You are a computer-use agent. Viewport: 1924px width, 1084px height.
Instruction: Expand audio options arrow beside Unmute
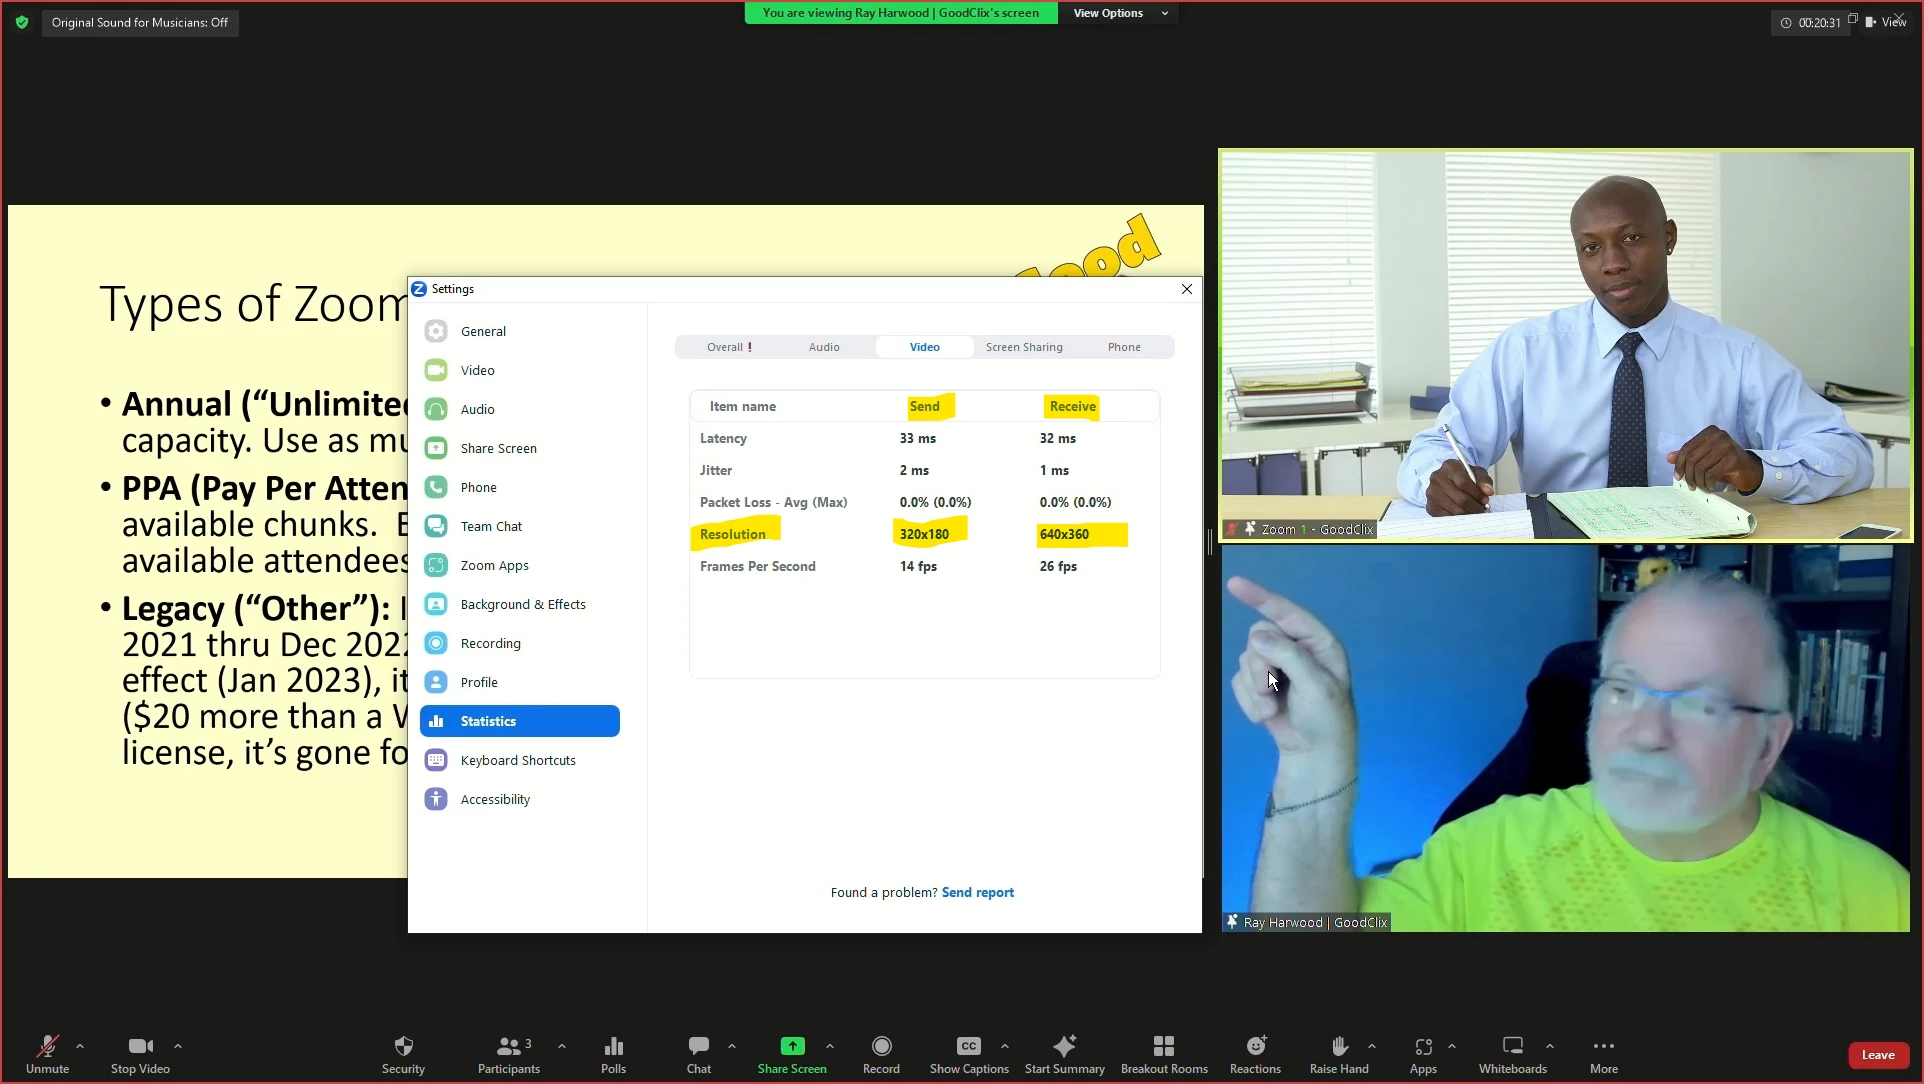point(80,1046)
